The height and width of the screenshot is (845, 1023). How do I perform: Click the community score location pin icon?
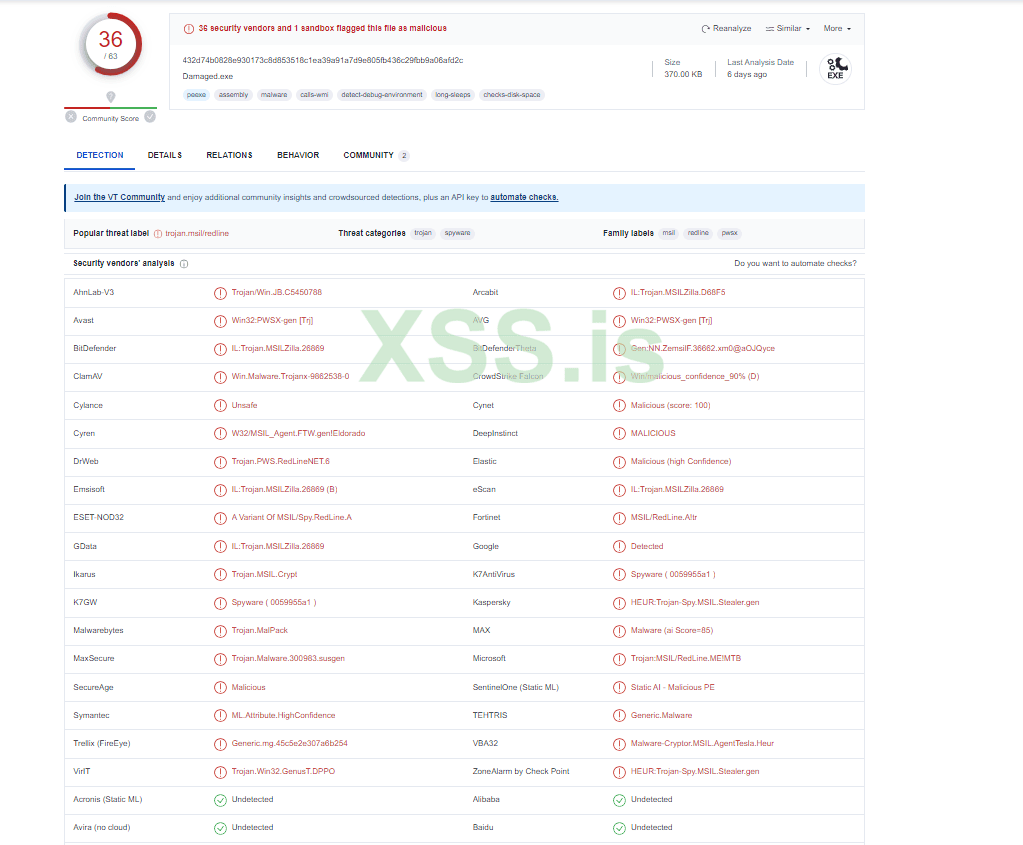pyautogui.click(x=111, y=97)
